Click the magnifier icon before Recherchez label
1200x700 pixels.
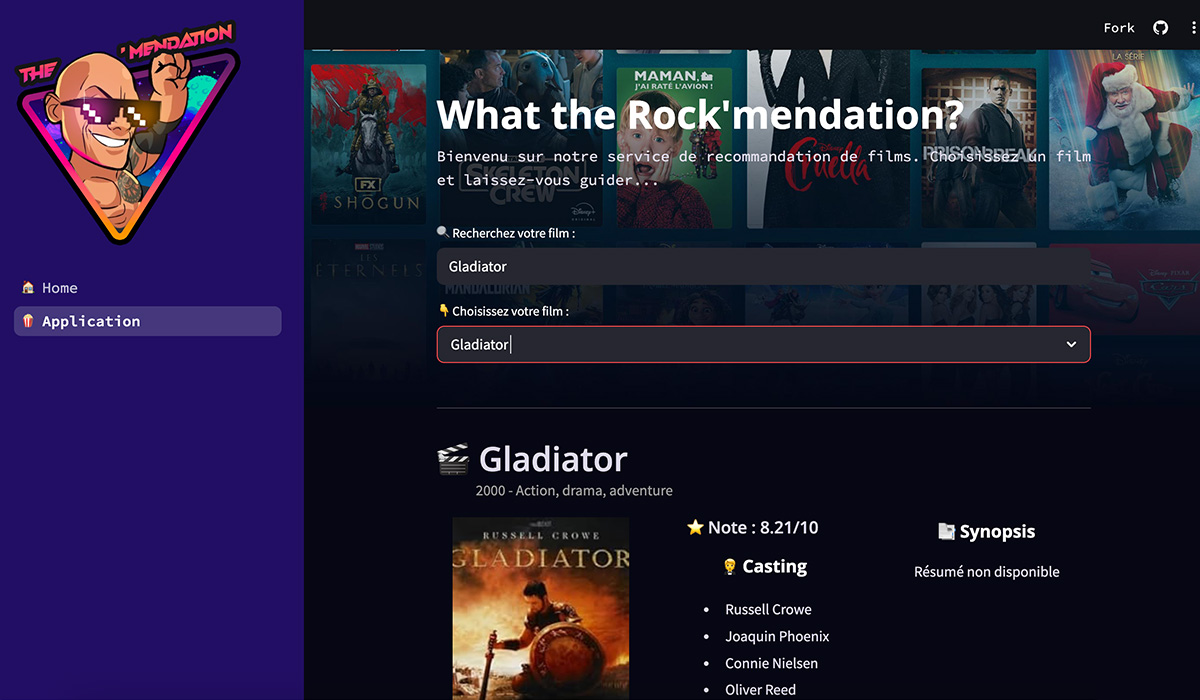(443, 232)
